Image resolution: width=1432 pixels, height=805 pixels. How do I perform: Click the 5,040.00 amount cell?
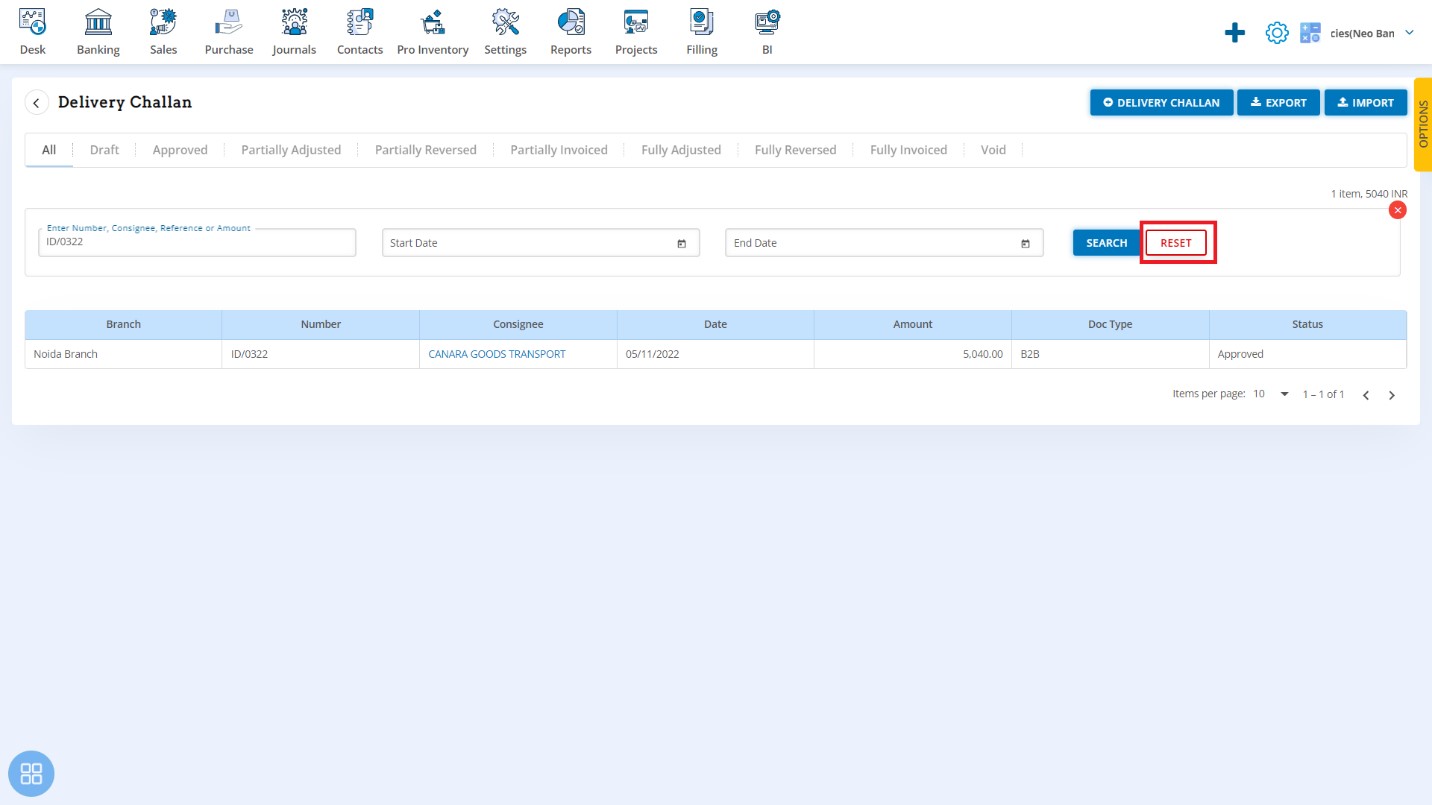click(913, 354)
